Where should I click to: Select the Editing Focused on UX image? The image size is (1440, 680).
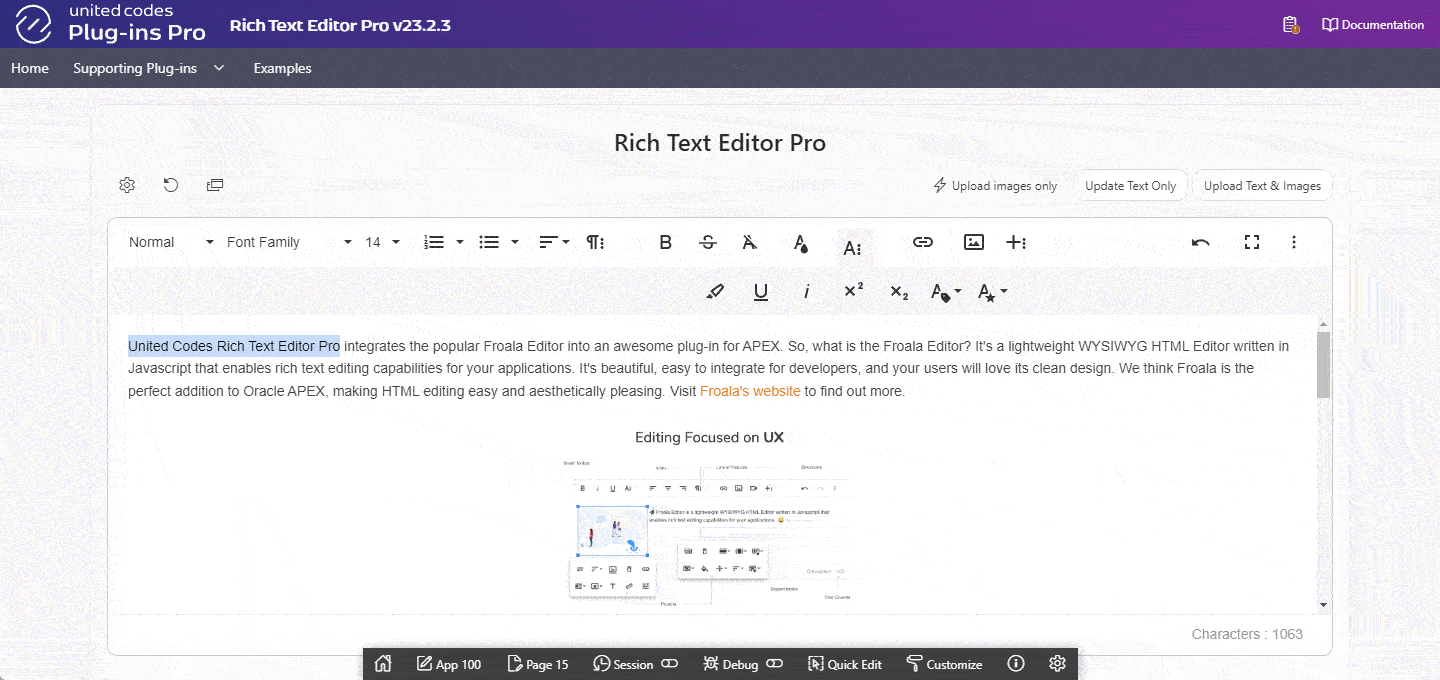pos(708,520)
